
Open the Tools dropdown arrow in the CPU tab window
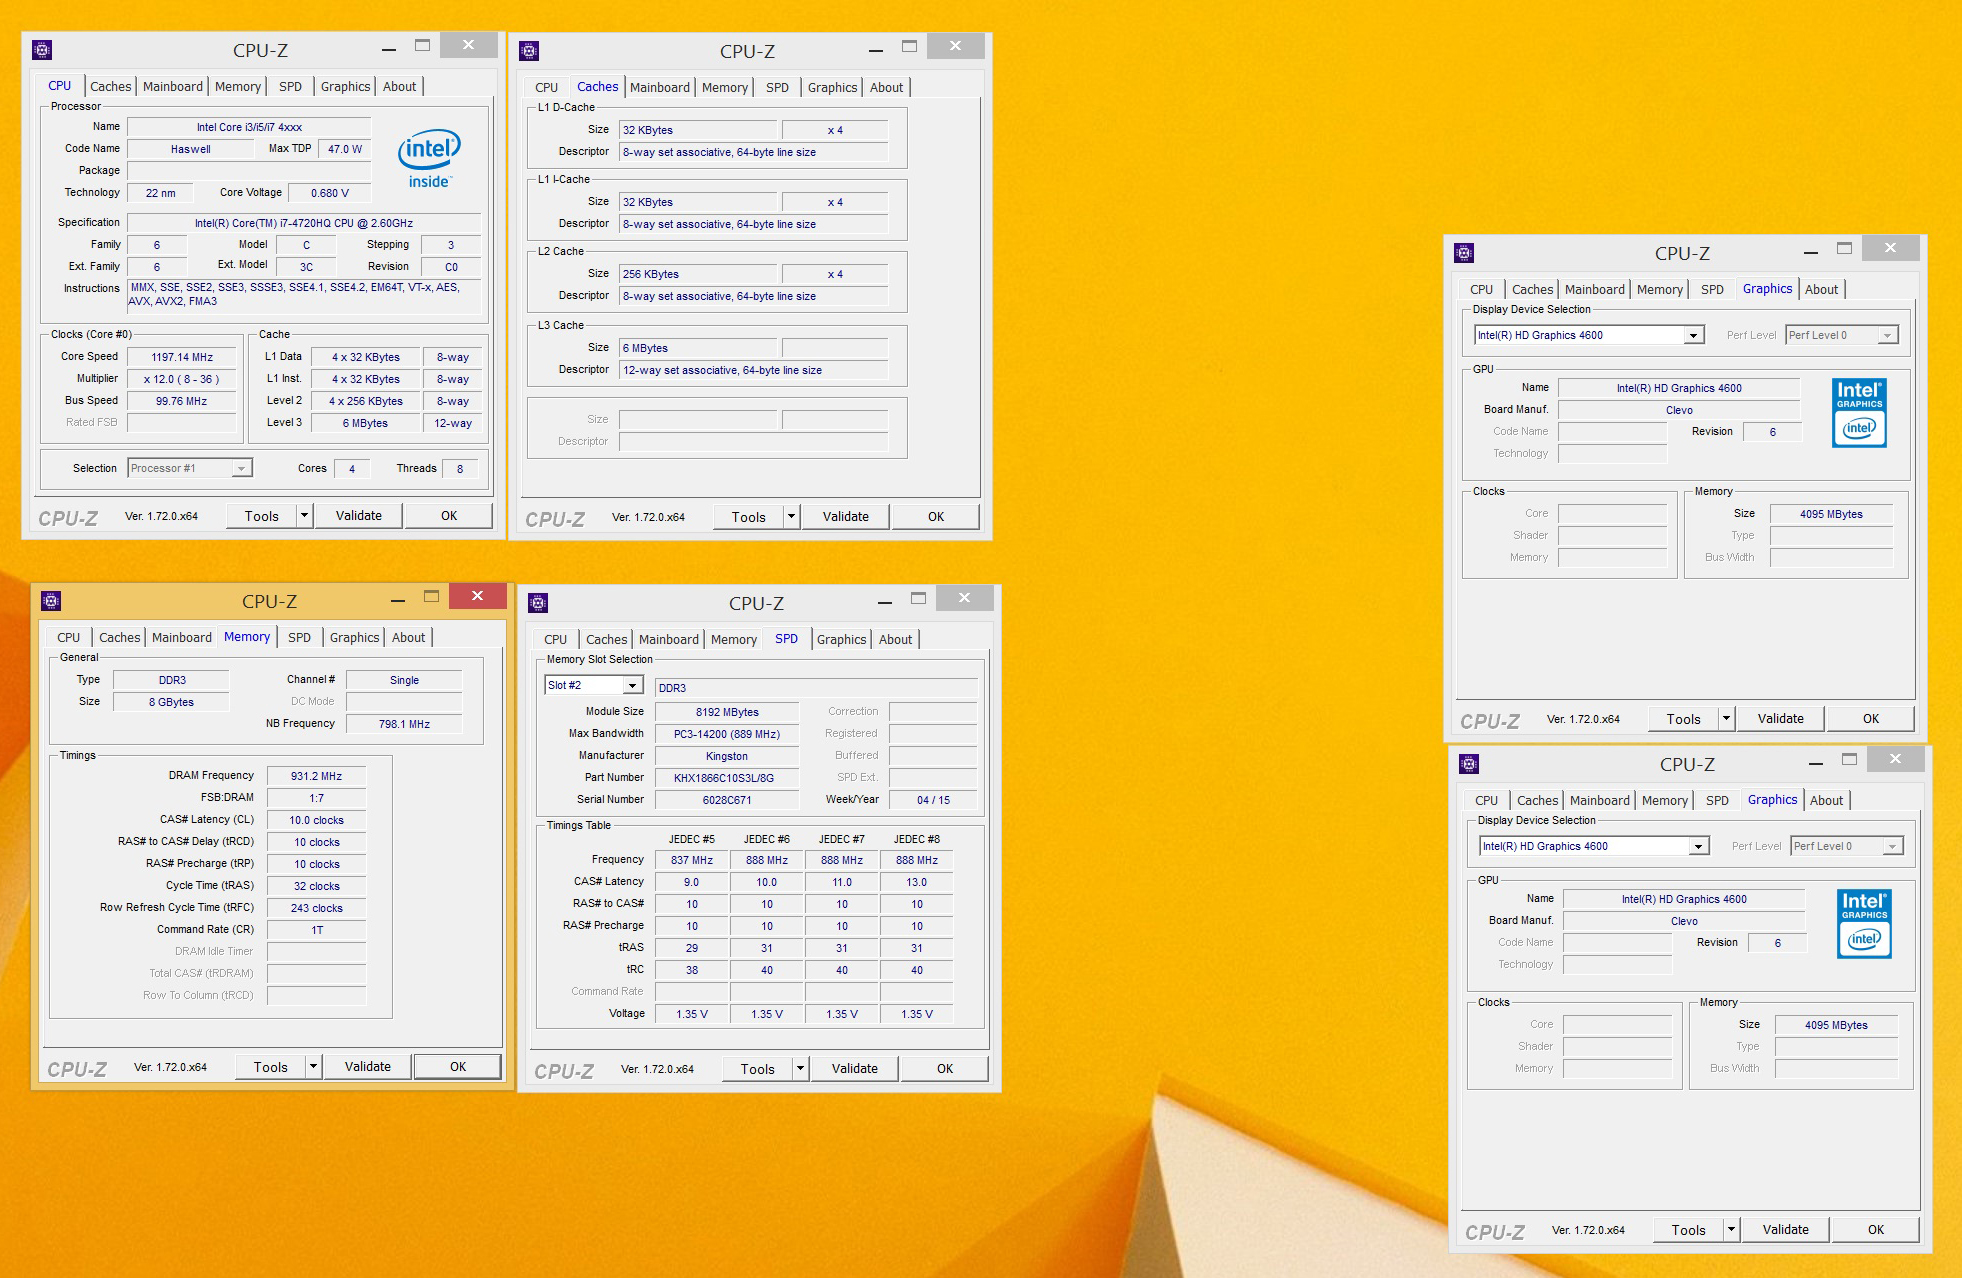pos(304,516)
